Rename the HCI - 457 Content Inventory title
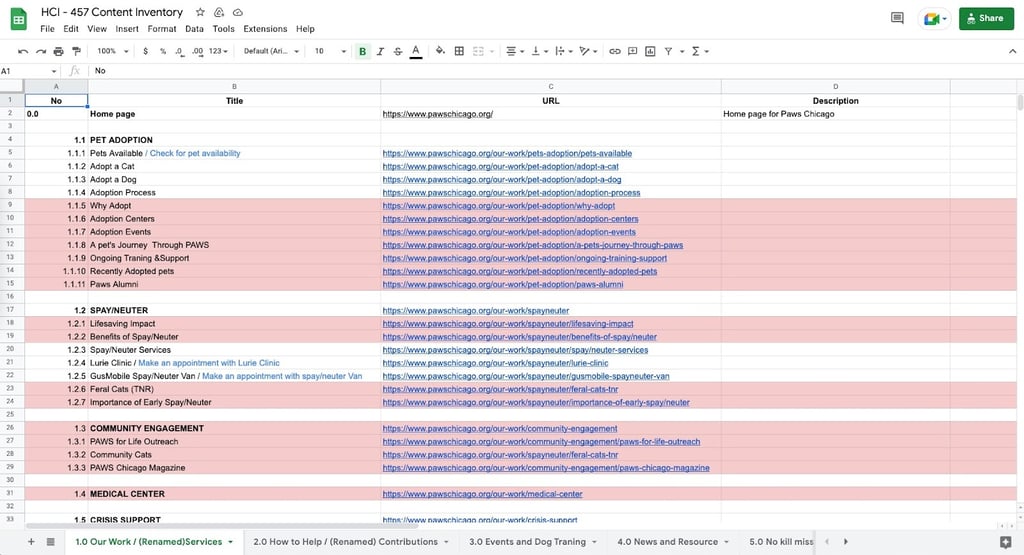Screen dimensions: 1024x555 click(112, 12)
